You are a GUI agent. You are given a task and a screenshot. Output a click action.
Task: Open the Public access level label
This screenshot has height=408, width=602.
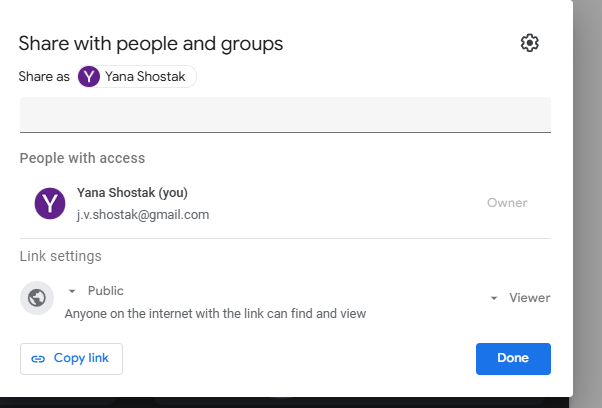106,291
